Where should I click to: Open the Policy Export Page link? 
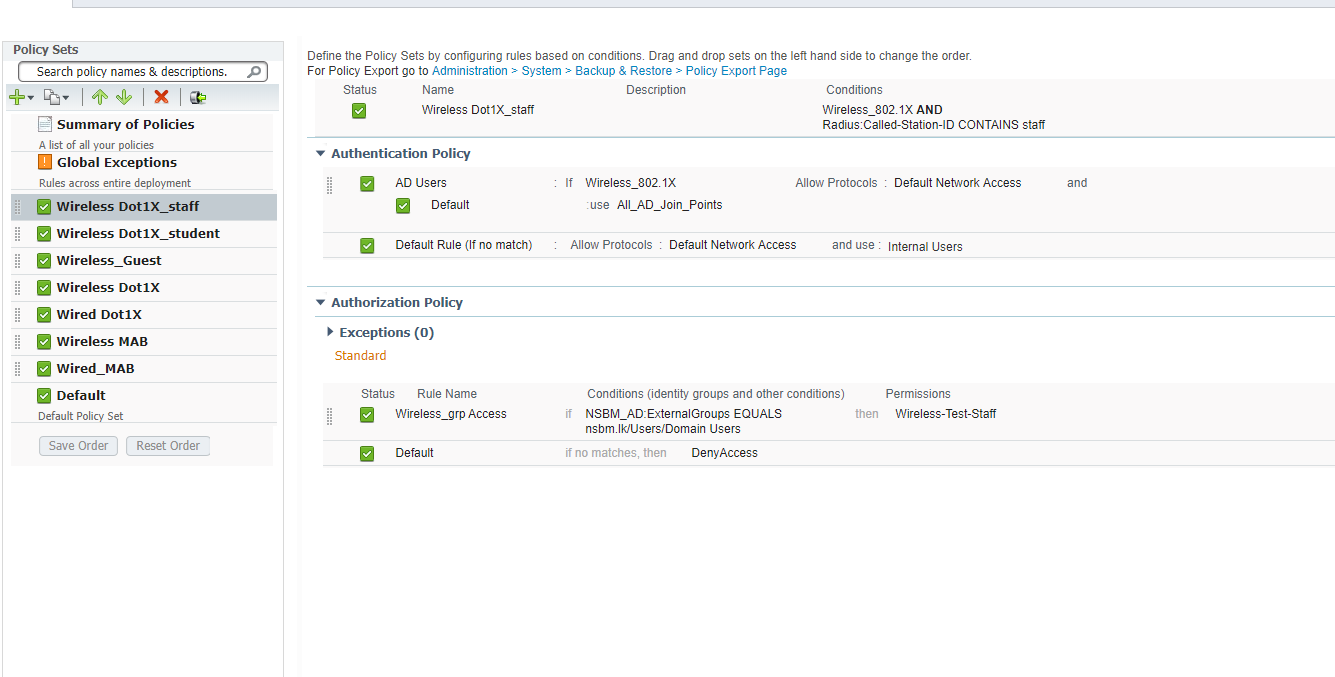coord(736,70)
